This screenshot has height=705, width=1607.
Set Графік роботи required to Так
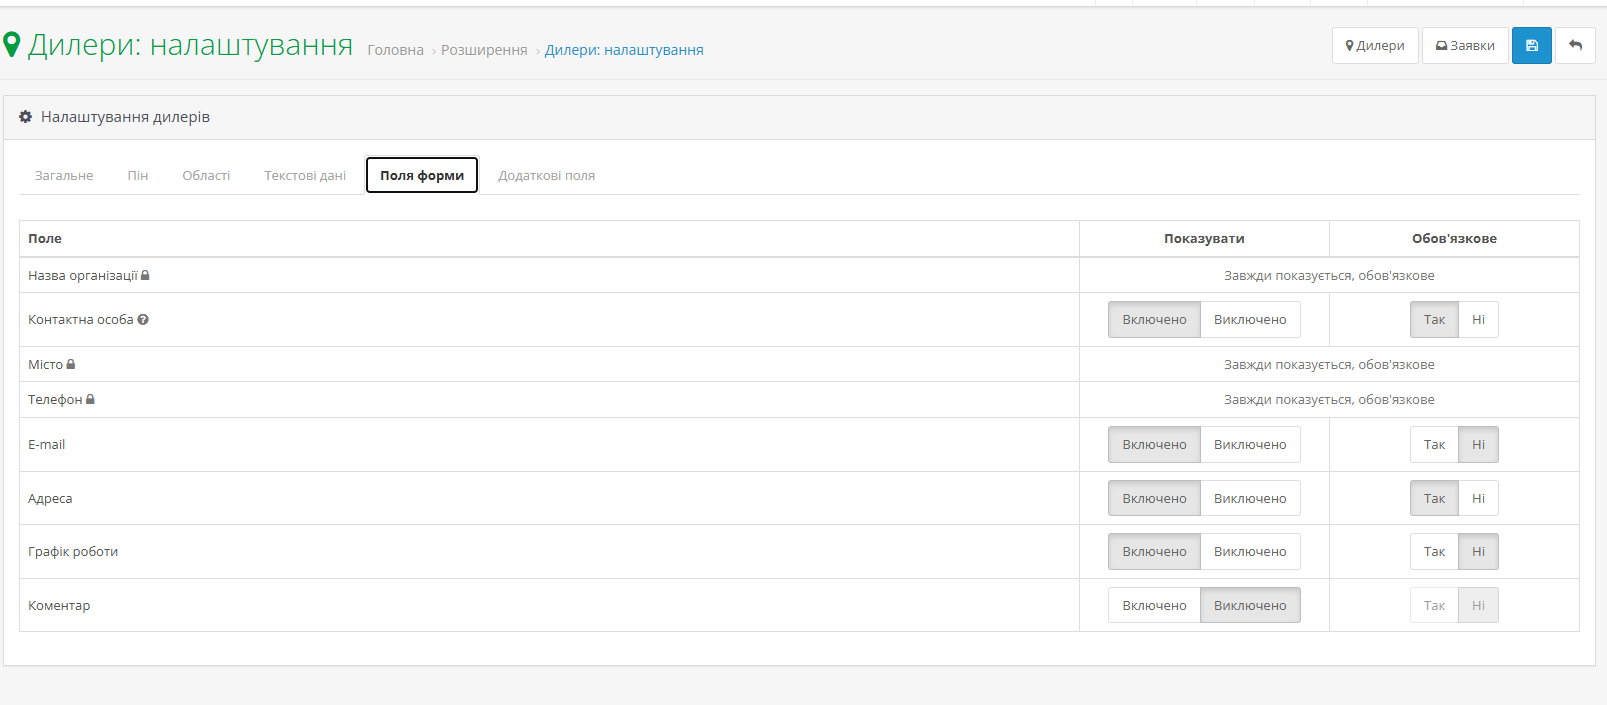click(x=1434, y=552)
